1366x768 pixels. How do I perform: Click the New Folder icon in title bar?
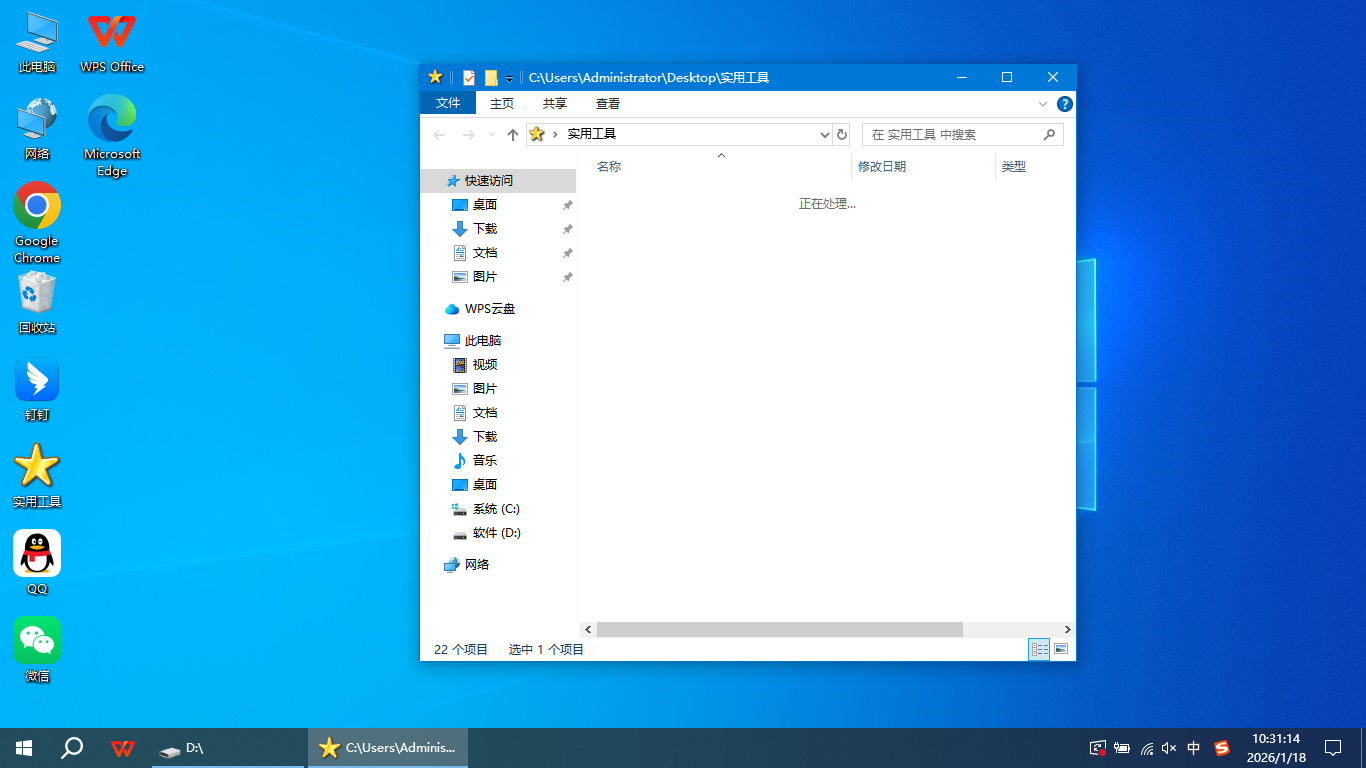491,78
